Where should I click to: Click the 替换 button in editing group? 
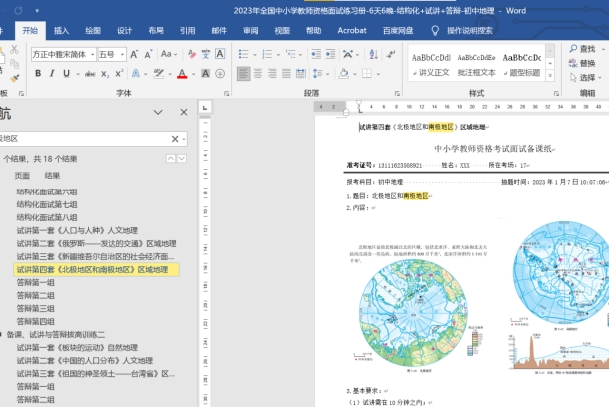[x=585, y=63]
